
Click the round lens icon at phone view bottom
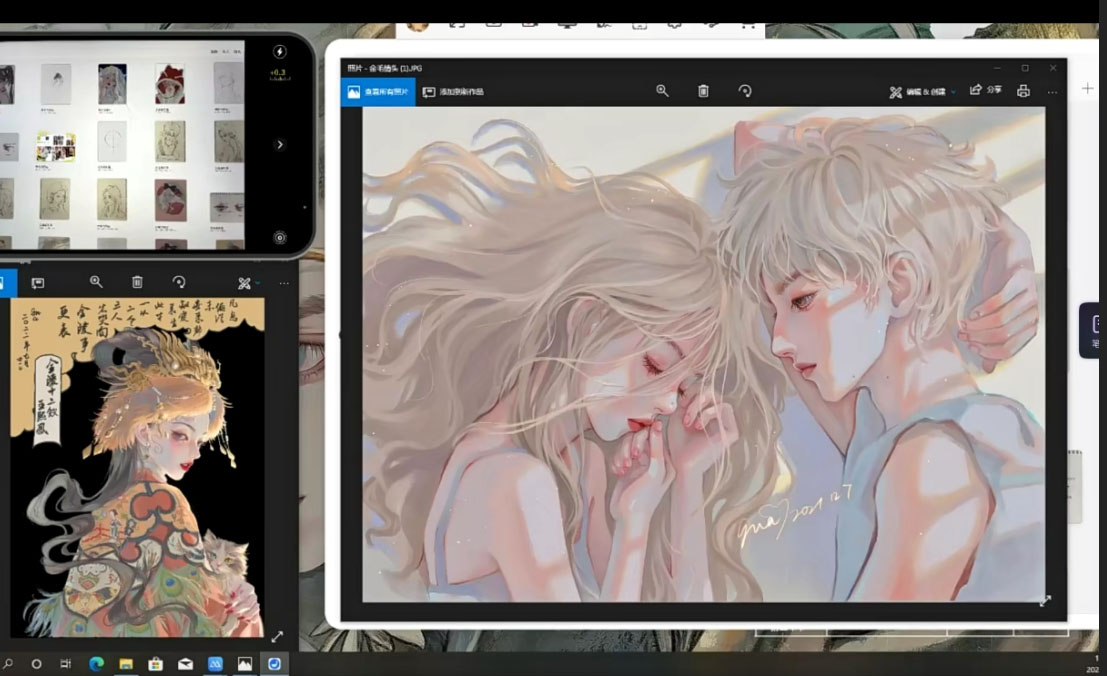click(280, 238)
